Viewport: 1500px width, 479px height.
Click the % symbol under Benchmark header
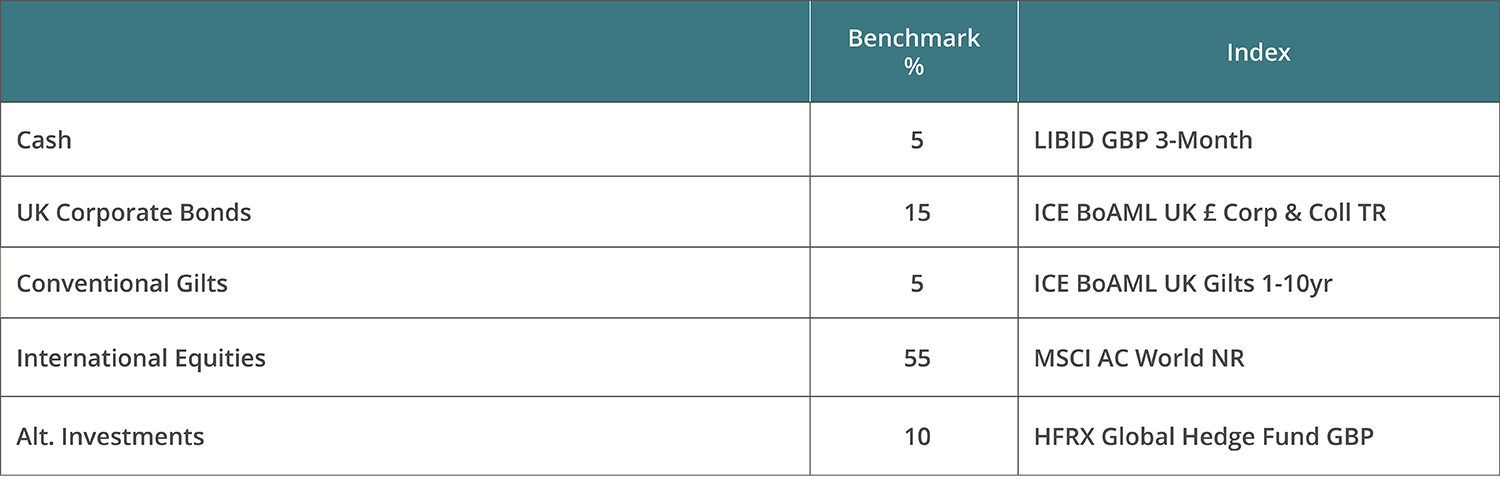coord(914,68)
